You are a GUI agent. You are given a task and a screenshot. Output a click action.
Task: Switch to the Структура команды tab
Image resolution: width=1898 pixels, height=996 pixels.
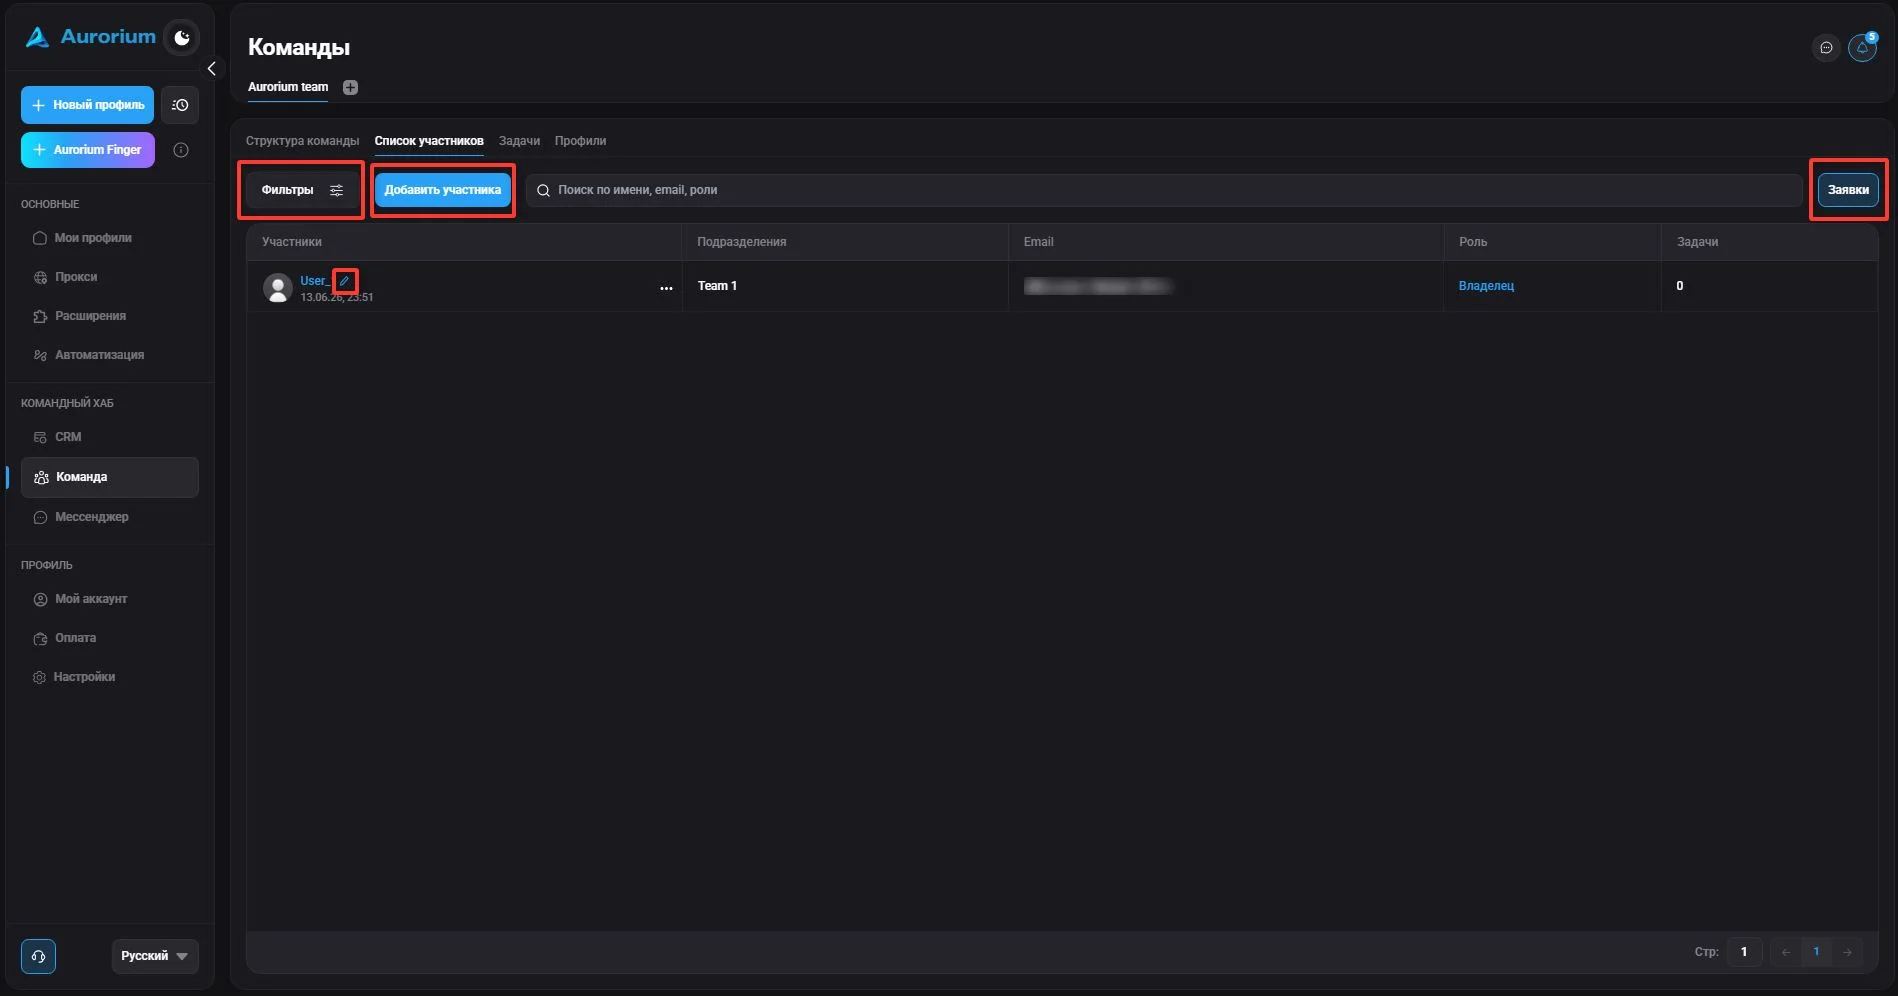pyautogui.click(x=302, y=141)
